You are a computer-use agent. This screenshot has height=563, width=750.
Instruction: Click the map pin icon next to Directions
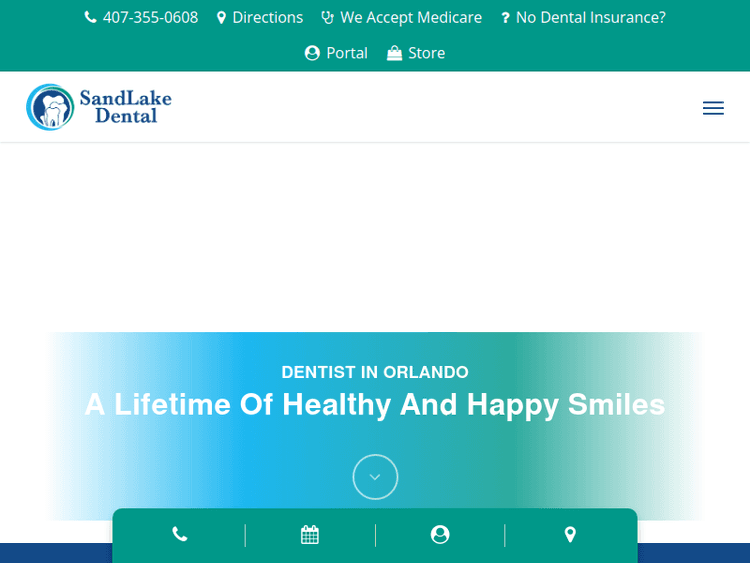[x=221, y=18]
